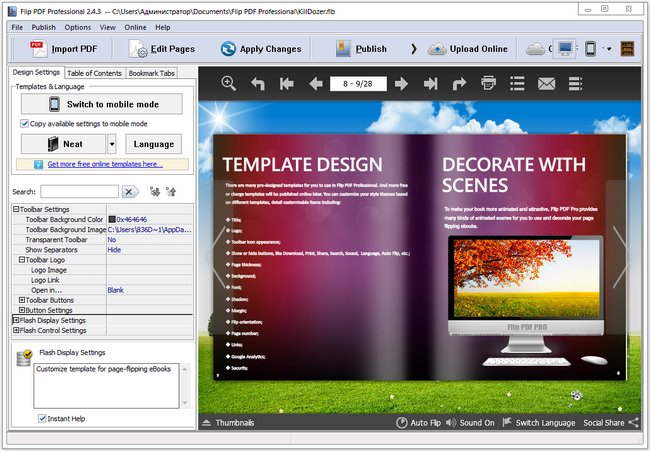The image size is (650, 451).
Task: Open the Publish menu
Action: [44, 27]
